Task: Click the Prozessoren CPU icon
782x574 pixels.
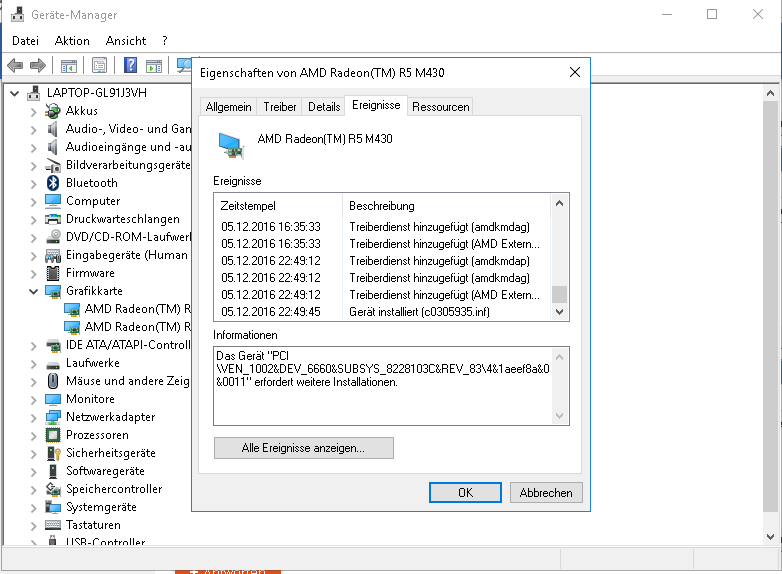Action: pos(53,435)
